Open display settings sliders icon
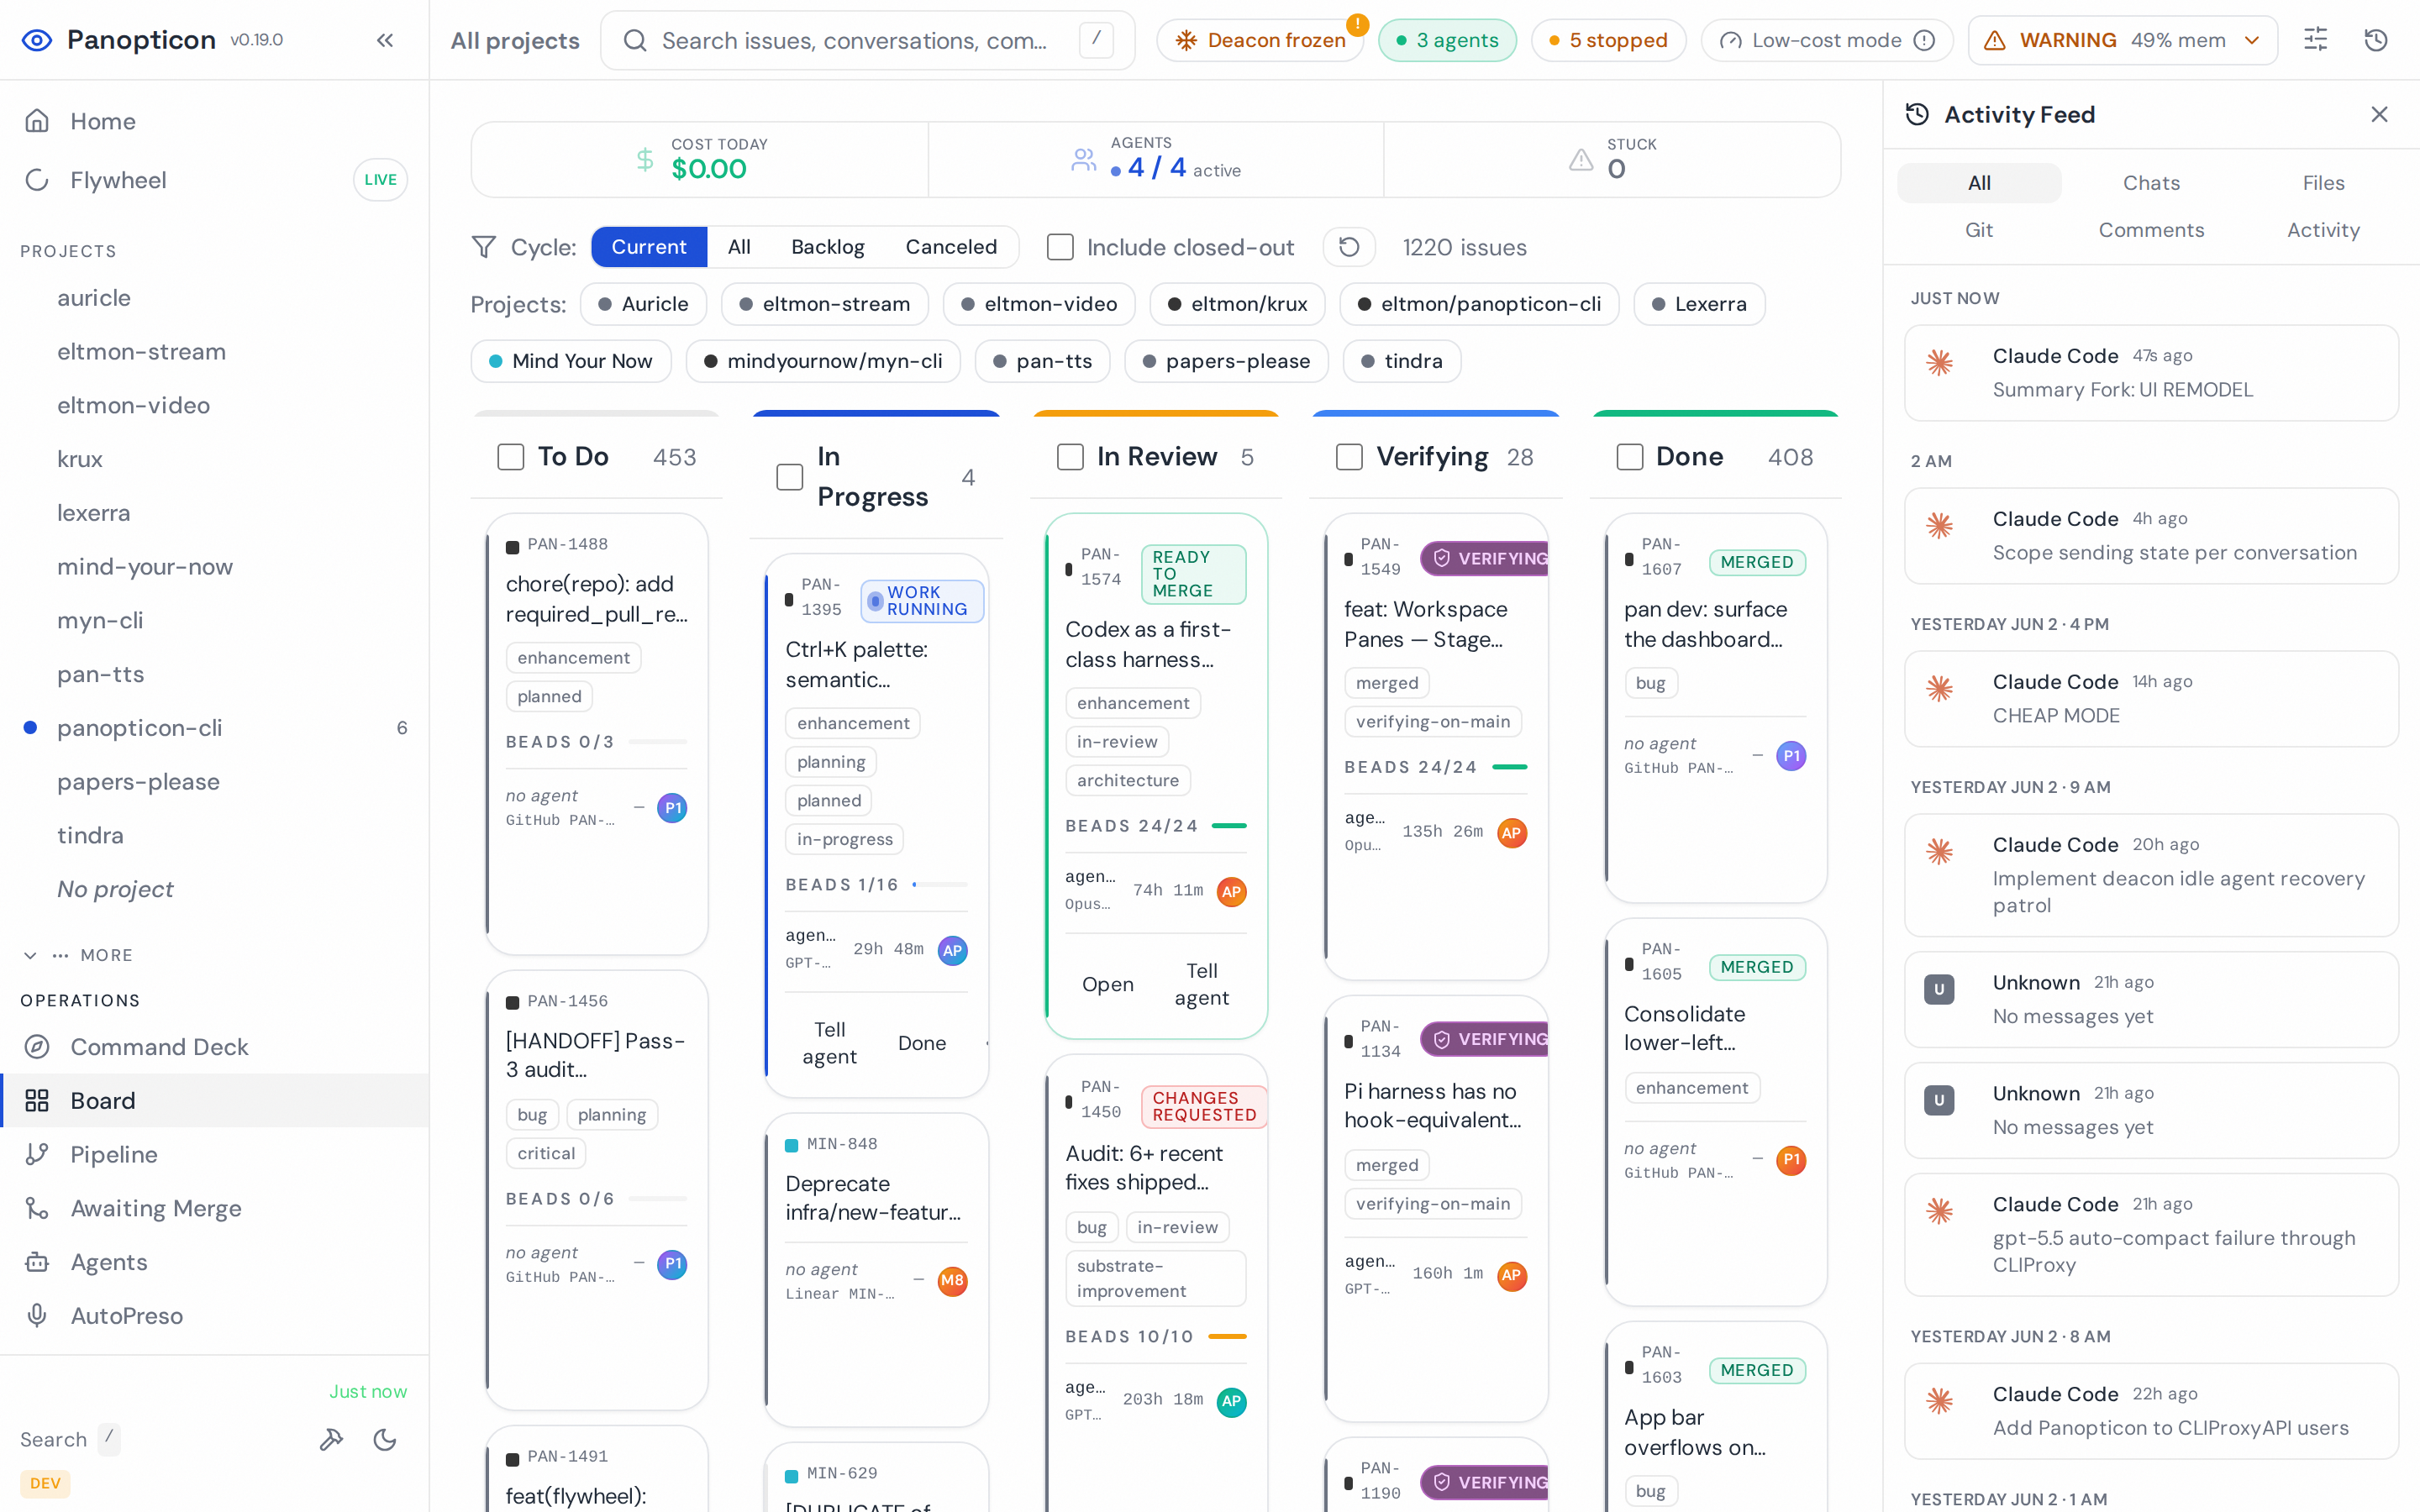 (x=2315, y=40)
